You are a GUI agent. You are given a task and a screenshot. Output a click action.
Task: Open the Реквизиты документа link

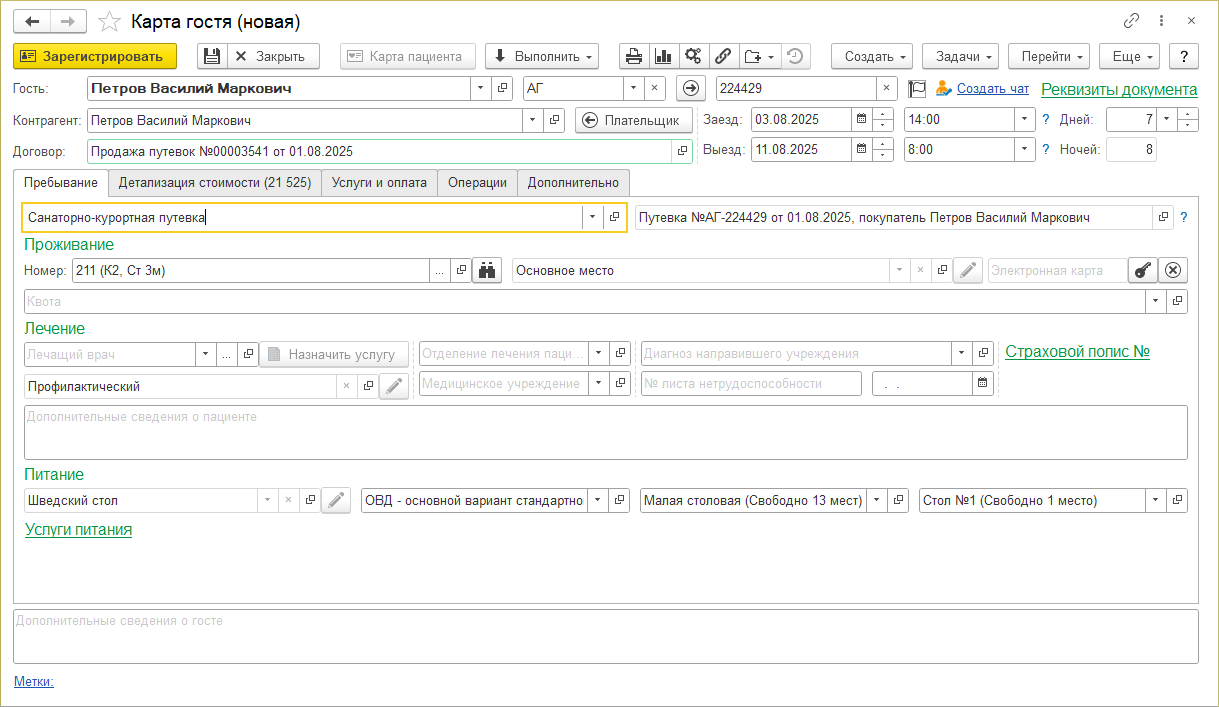tap(1119, 89)
